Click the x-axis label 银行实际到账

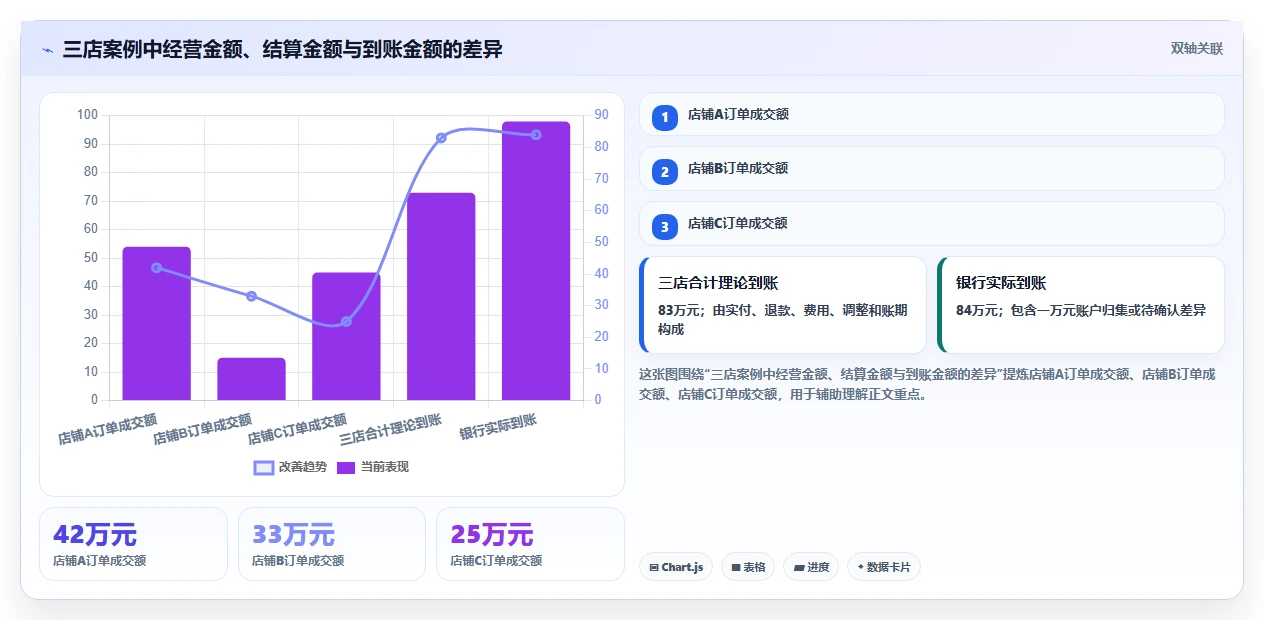498,426
